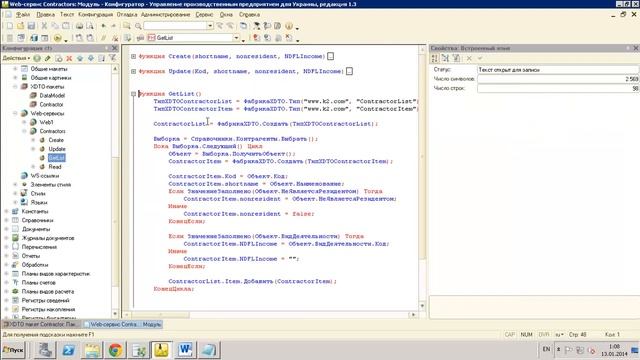
Task: Open the GetList procedure dropdown list
Action: [236, 38]
